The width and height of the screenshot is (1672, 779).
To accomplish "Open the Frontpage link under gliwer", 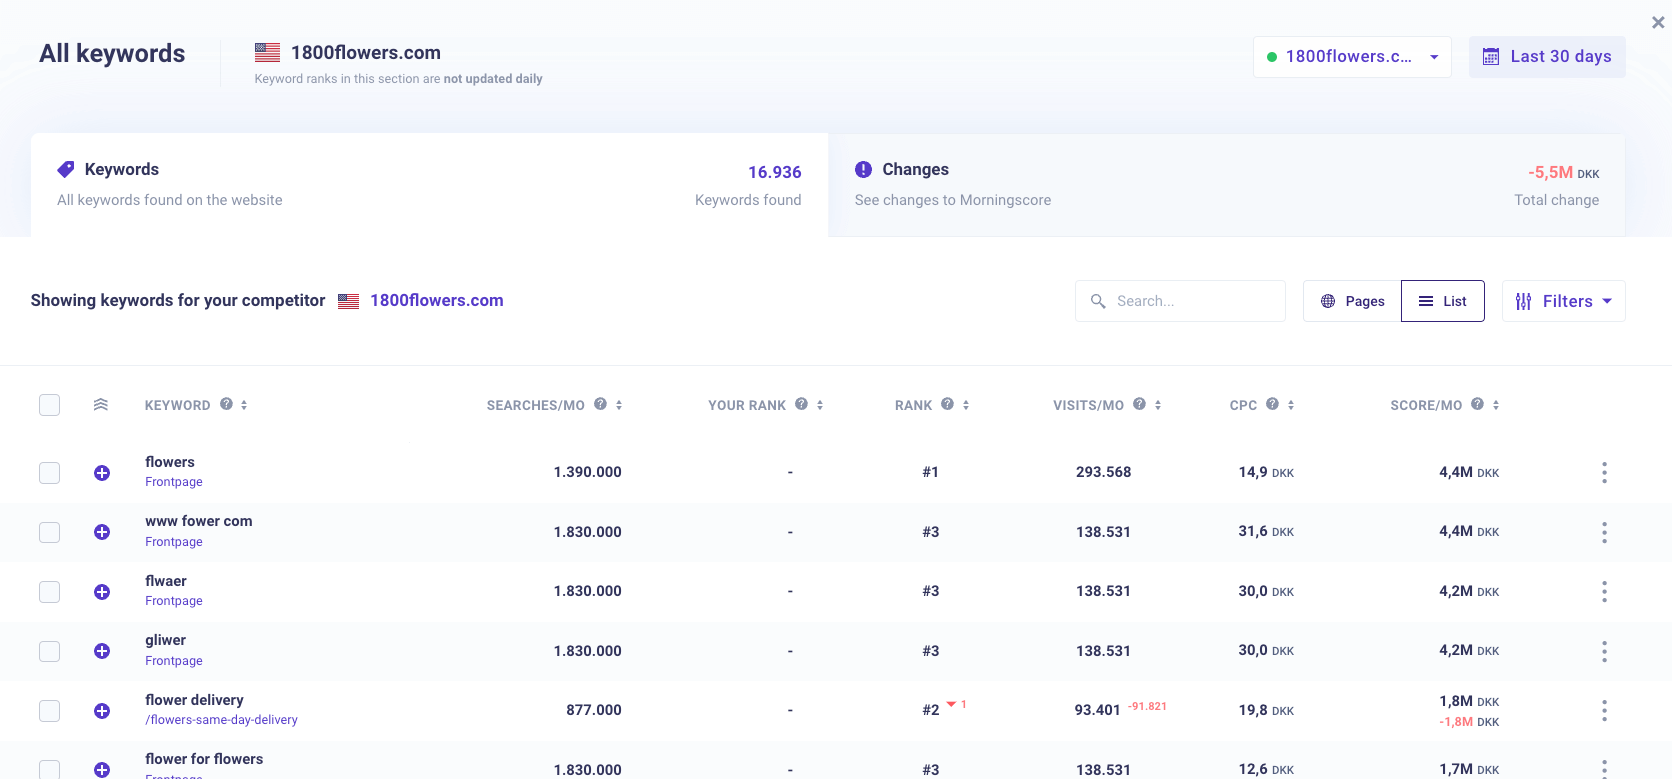I will (x=174, y=661).
